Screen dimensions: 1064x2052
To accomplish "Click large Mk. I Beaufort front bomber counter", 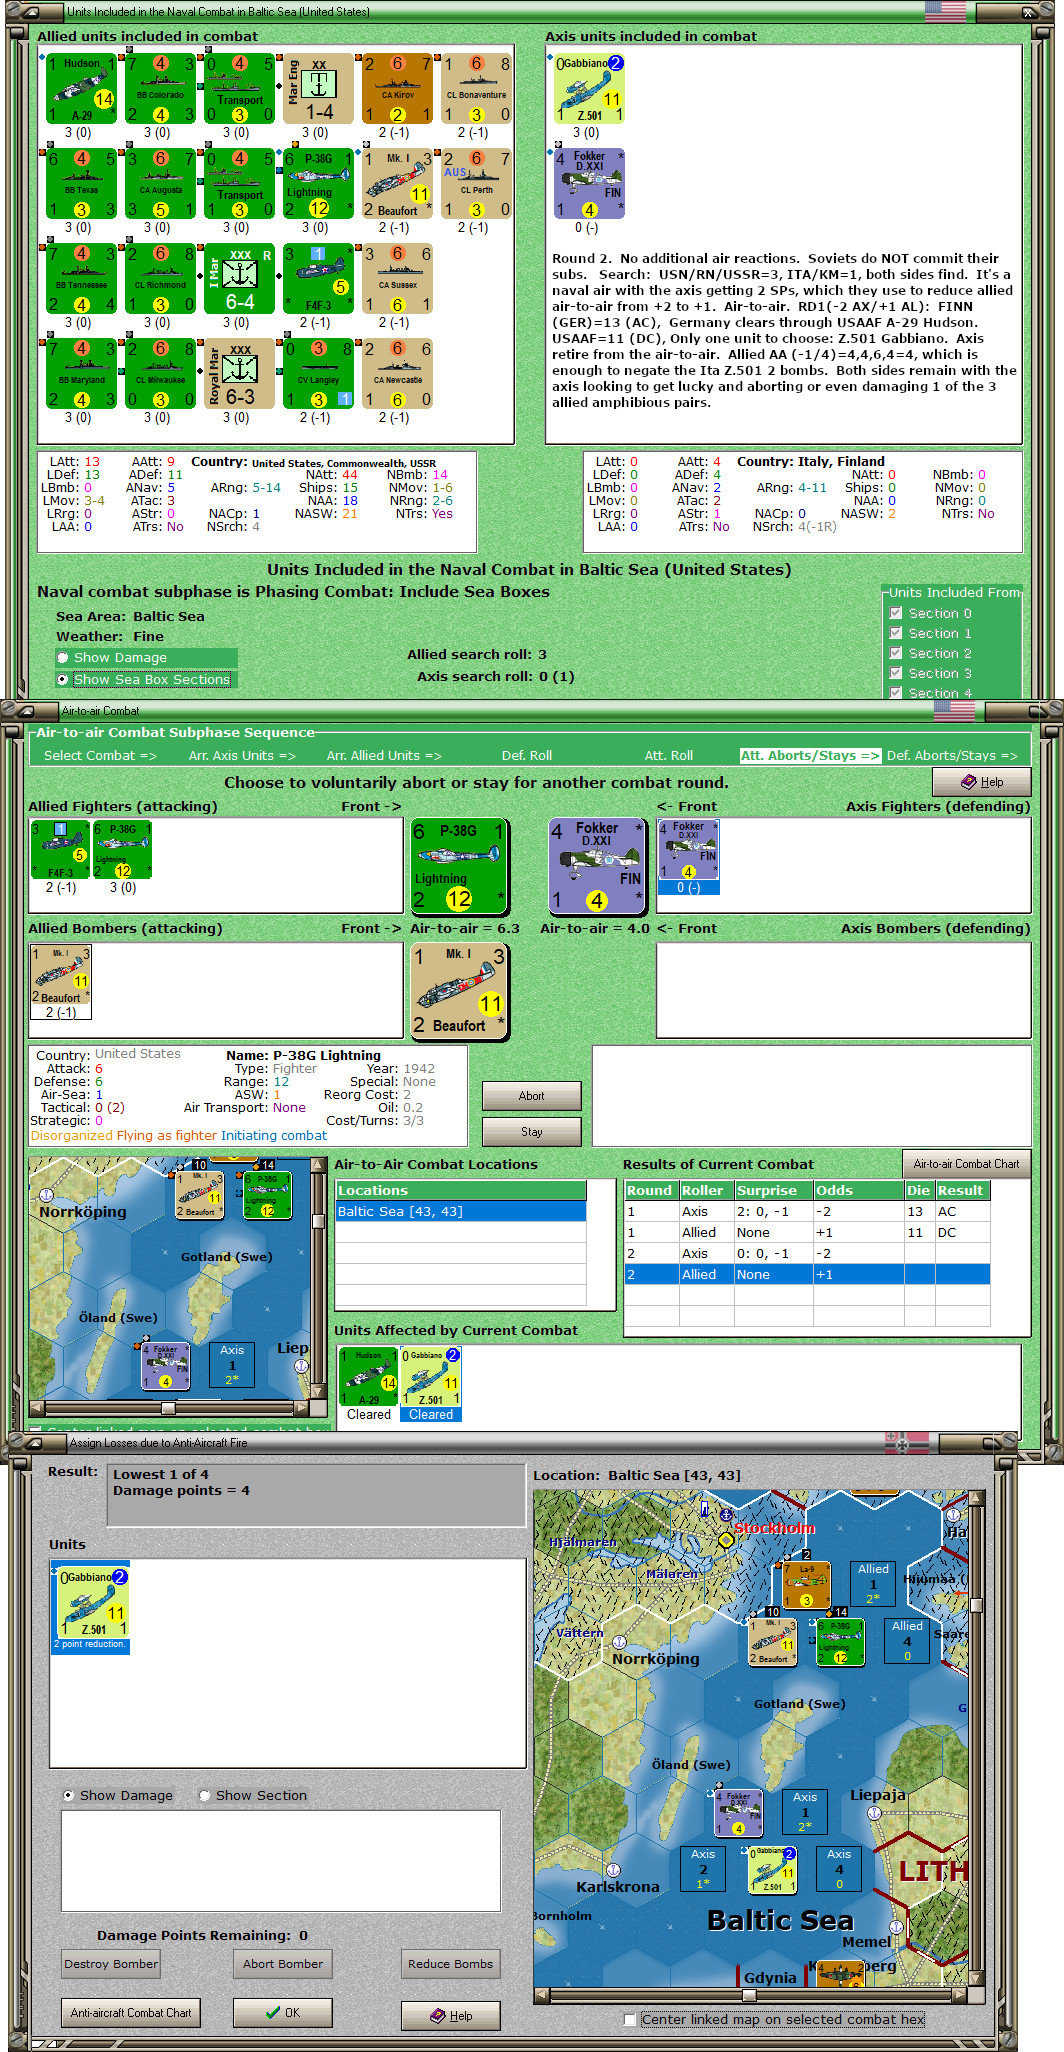I will (459, 991).
